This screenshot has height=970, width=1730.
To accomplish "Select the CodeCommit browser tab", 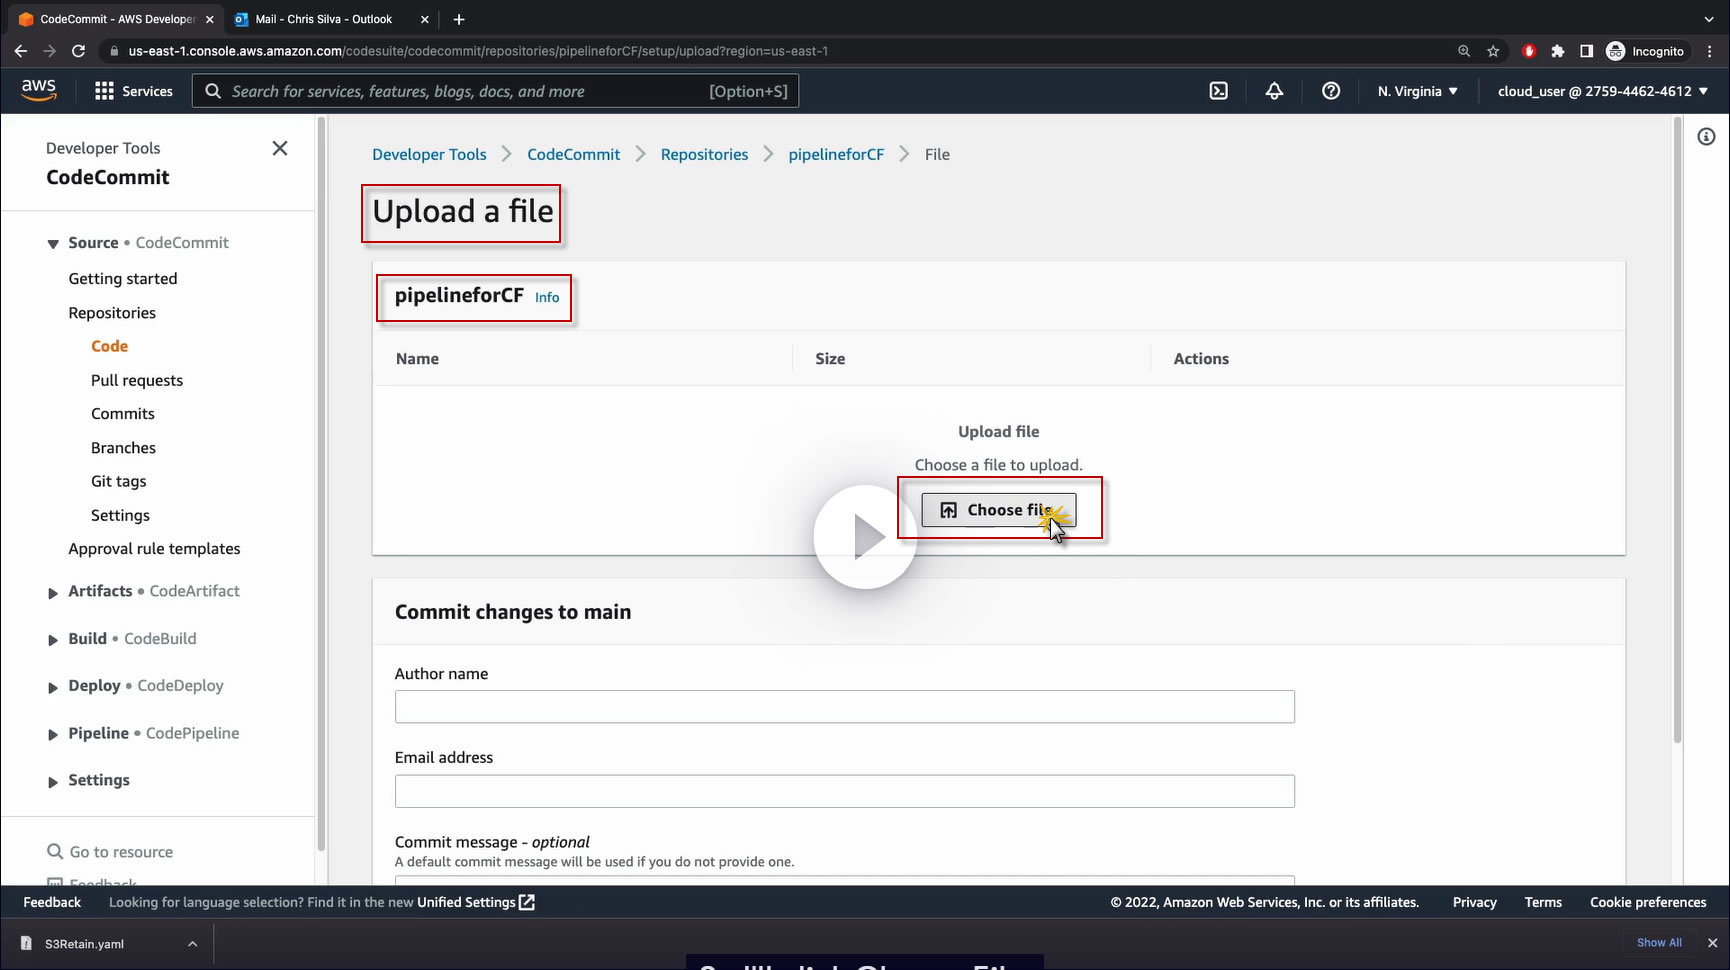I will click(x=116, y=19).
